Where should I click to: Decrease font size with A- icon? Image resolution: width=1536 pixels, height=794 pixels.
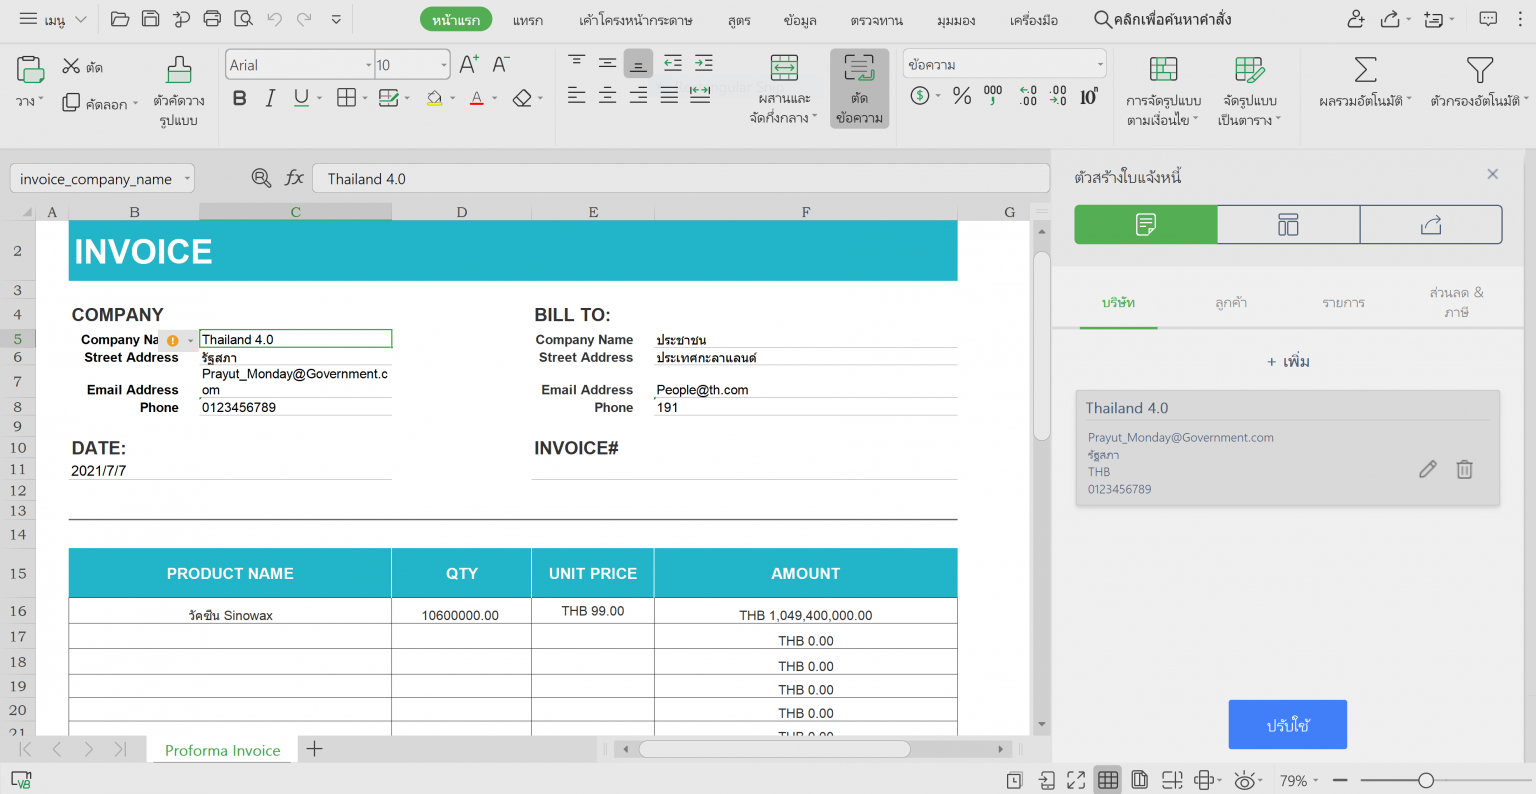point(501,65)
